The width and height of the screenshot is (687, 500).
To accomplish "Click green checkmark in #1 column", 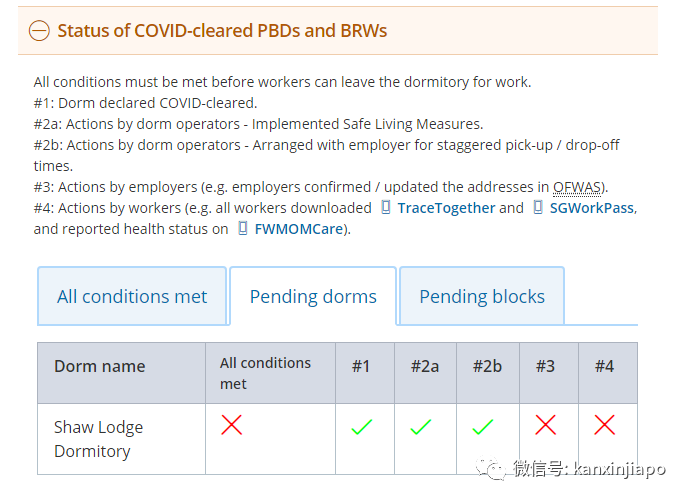I will [x=361, y=427].
